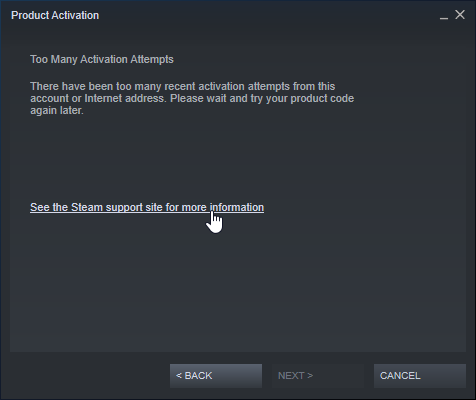Viewport: 476px width, 400px height.
Task: Click the word 'Internet address' in message
Action: 125,99
